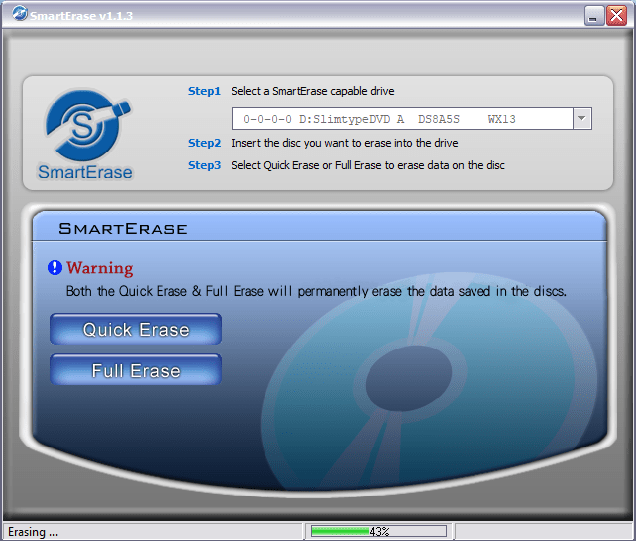Click the SmartErase logo icon
This screenshot has height=541, width=636.
click(x=86, y=125)
